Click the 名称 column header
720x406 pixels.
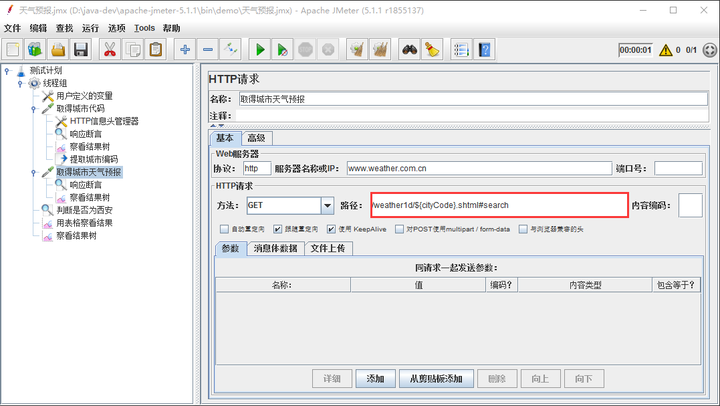[x=282, y=285]
